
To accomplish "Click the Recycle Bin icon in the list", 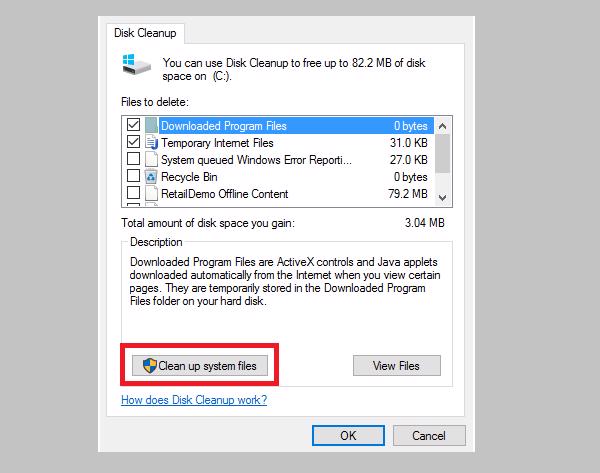I will click(152, 177).
